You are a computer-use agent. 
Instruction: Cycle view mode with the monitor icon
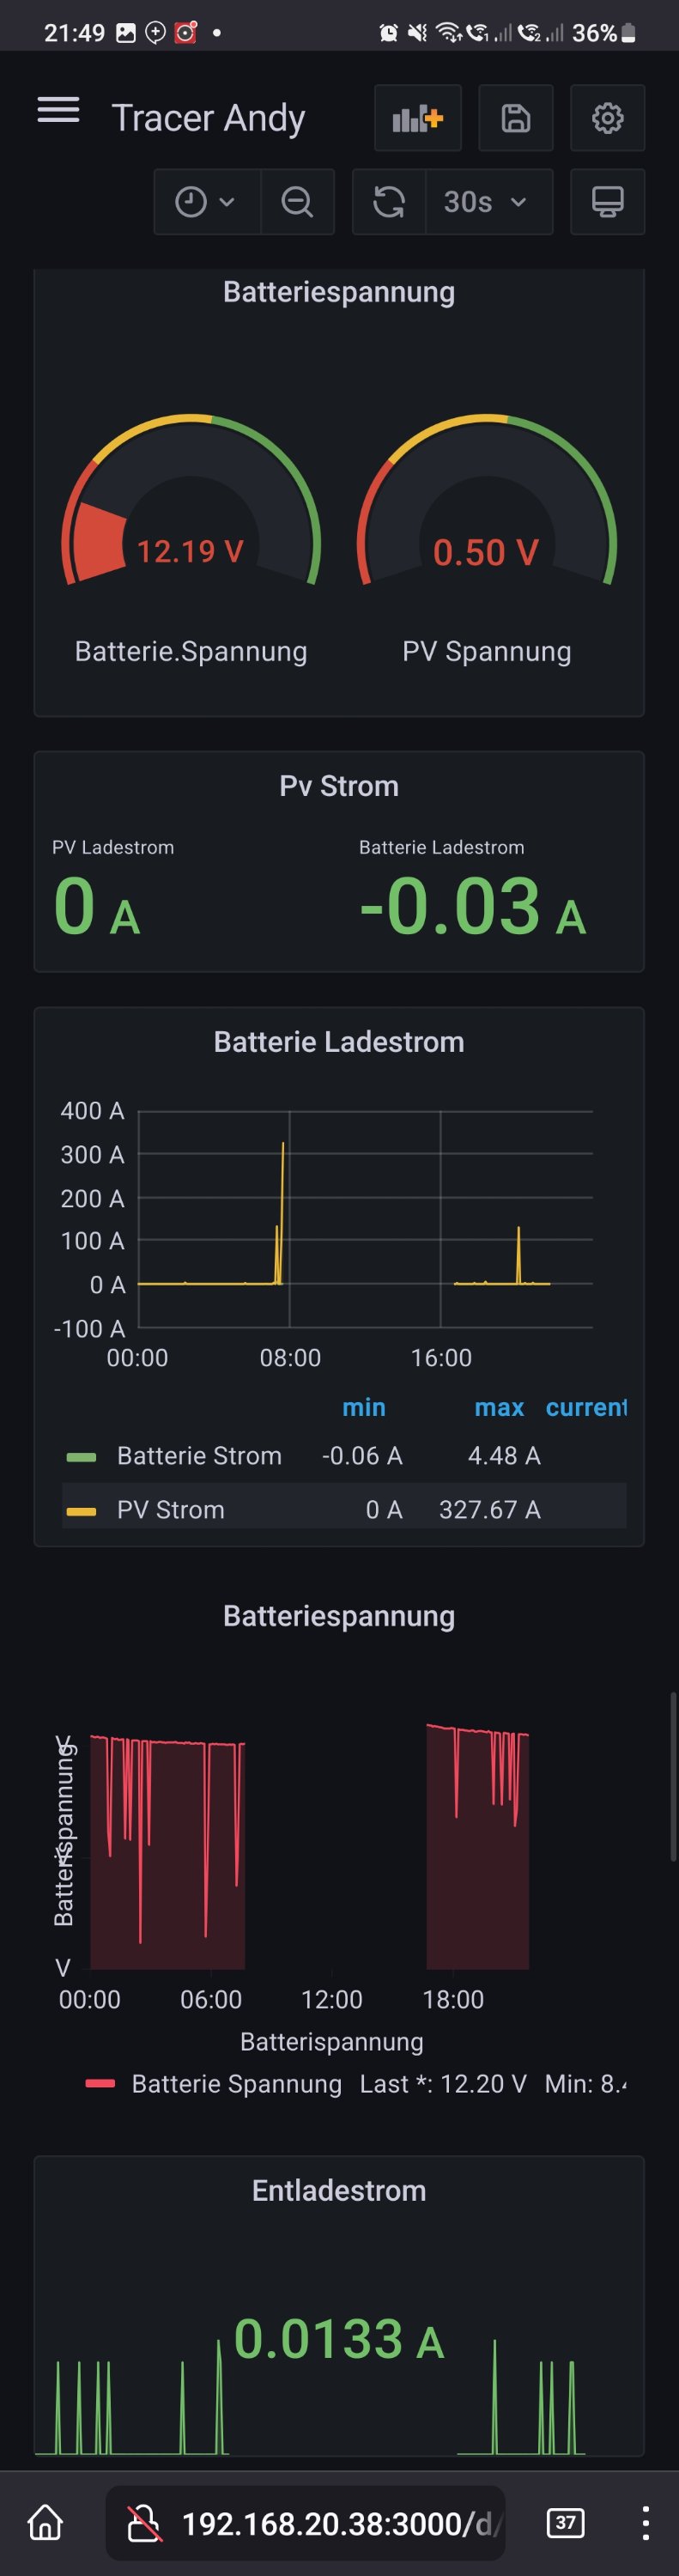pyautogui.click(x=607, y=202)
